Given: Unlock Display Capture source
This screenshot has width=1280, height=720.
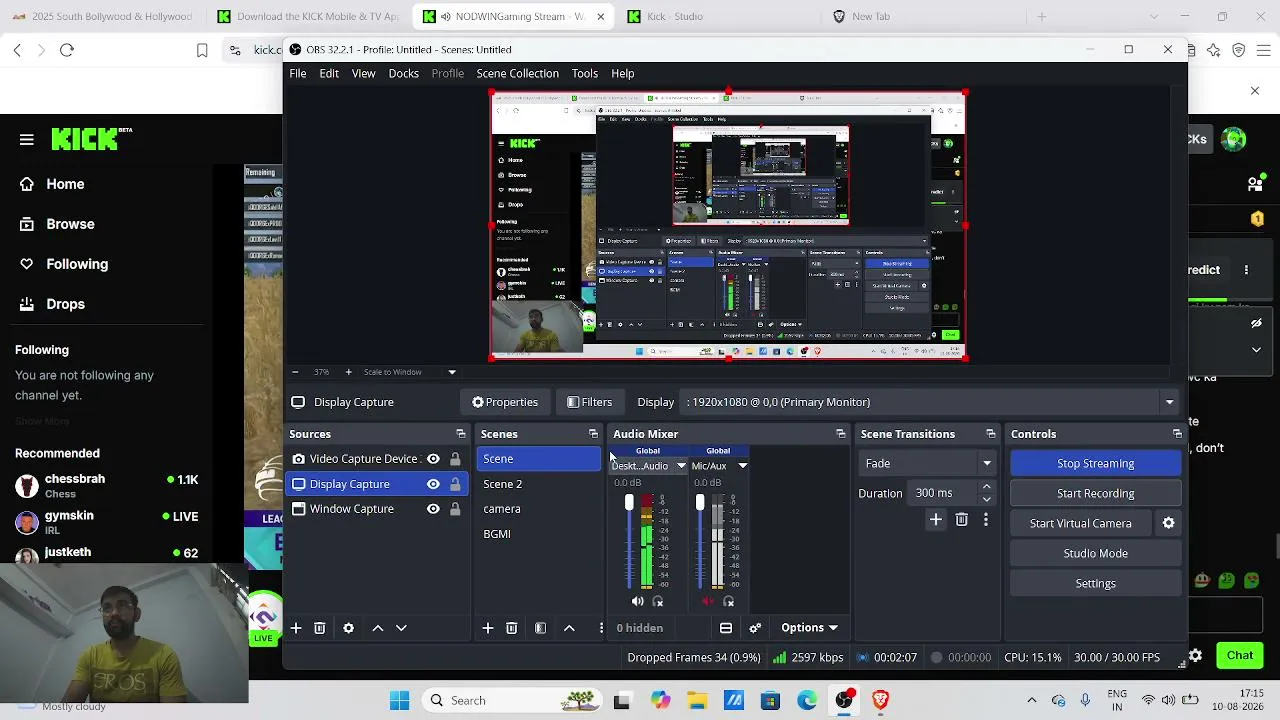Looking at the screenshot, I should pyautogui.click(x=455, y=484).
